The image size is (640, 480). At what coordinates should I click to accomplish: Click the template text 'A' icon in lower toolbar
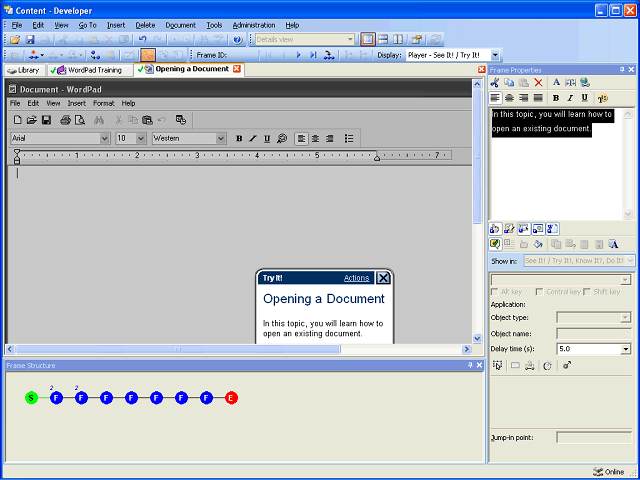613,244
